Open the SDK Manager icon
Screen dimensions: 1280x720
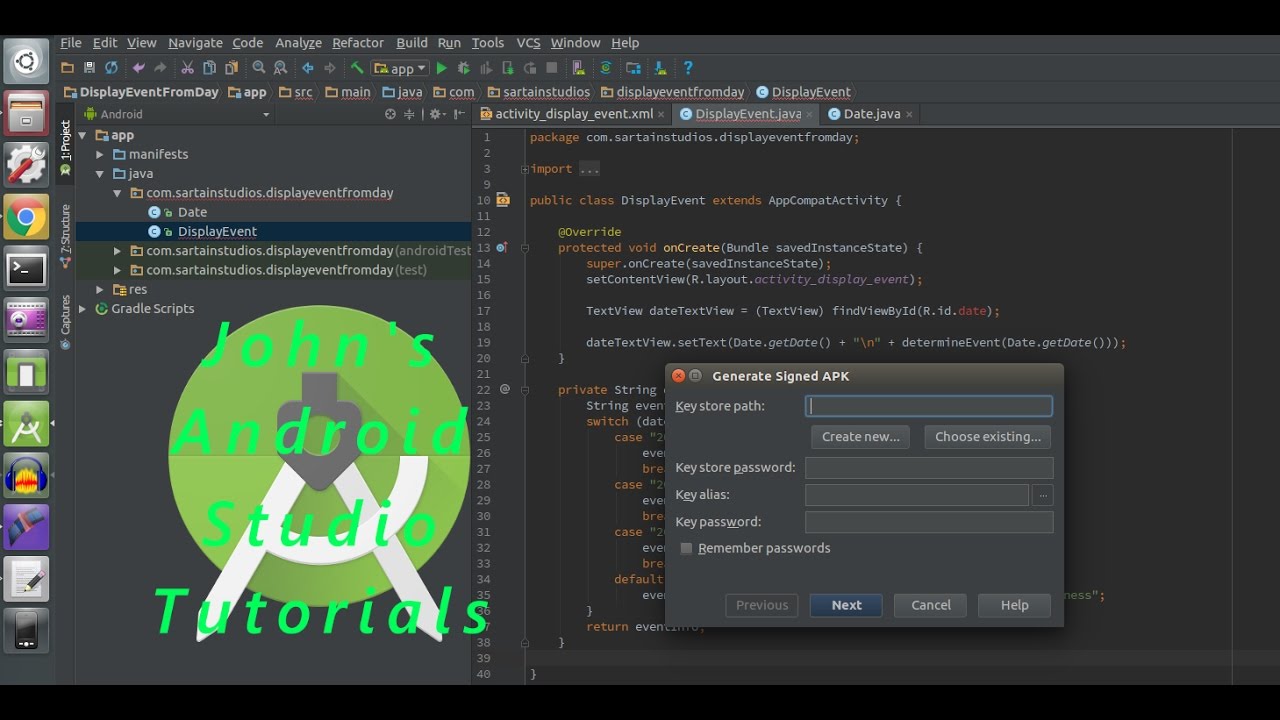[x=660, y=68]
